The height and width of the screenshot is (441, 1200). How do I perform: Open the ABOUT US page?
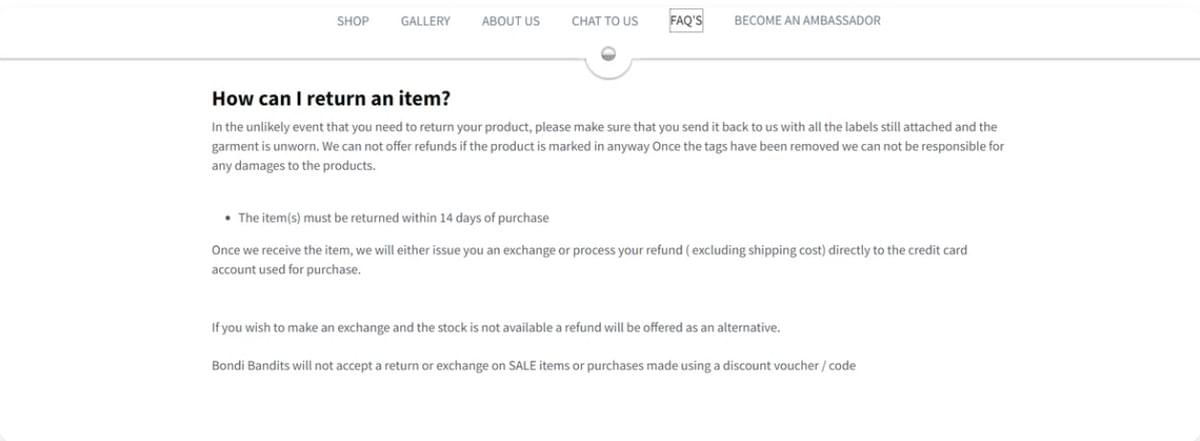pos(510,21)
